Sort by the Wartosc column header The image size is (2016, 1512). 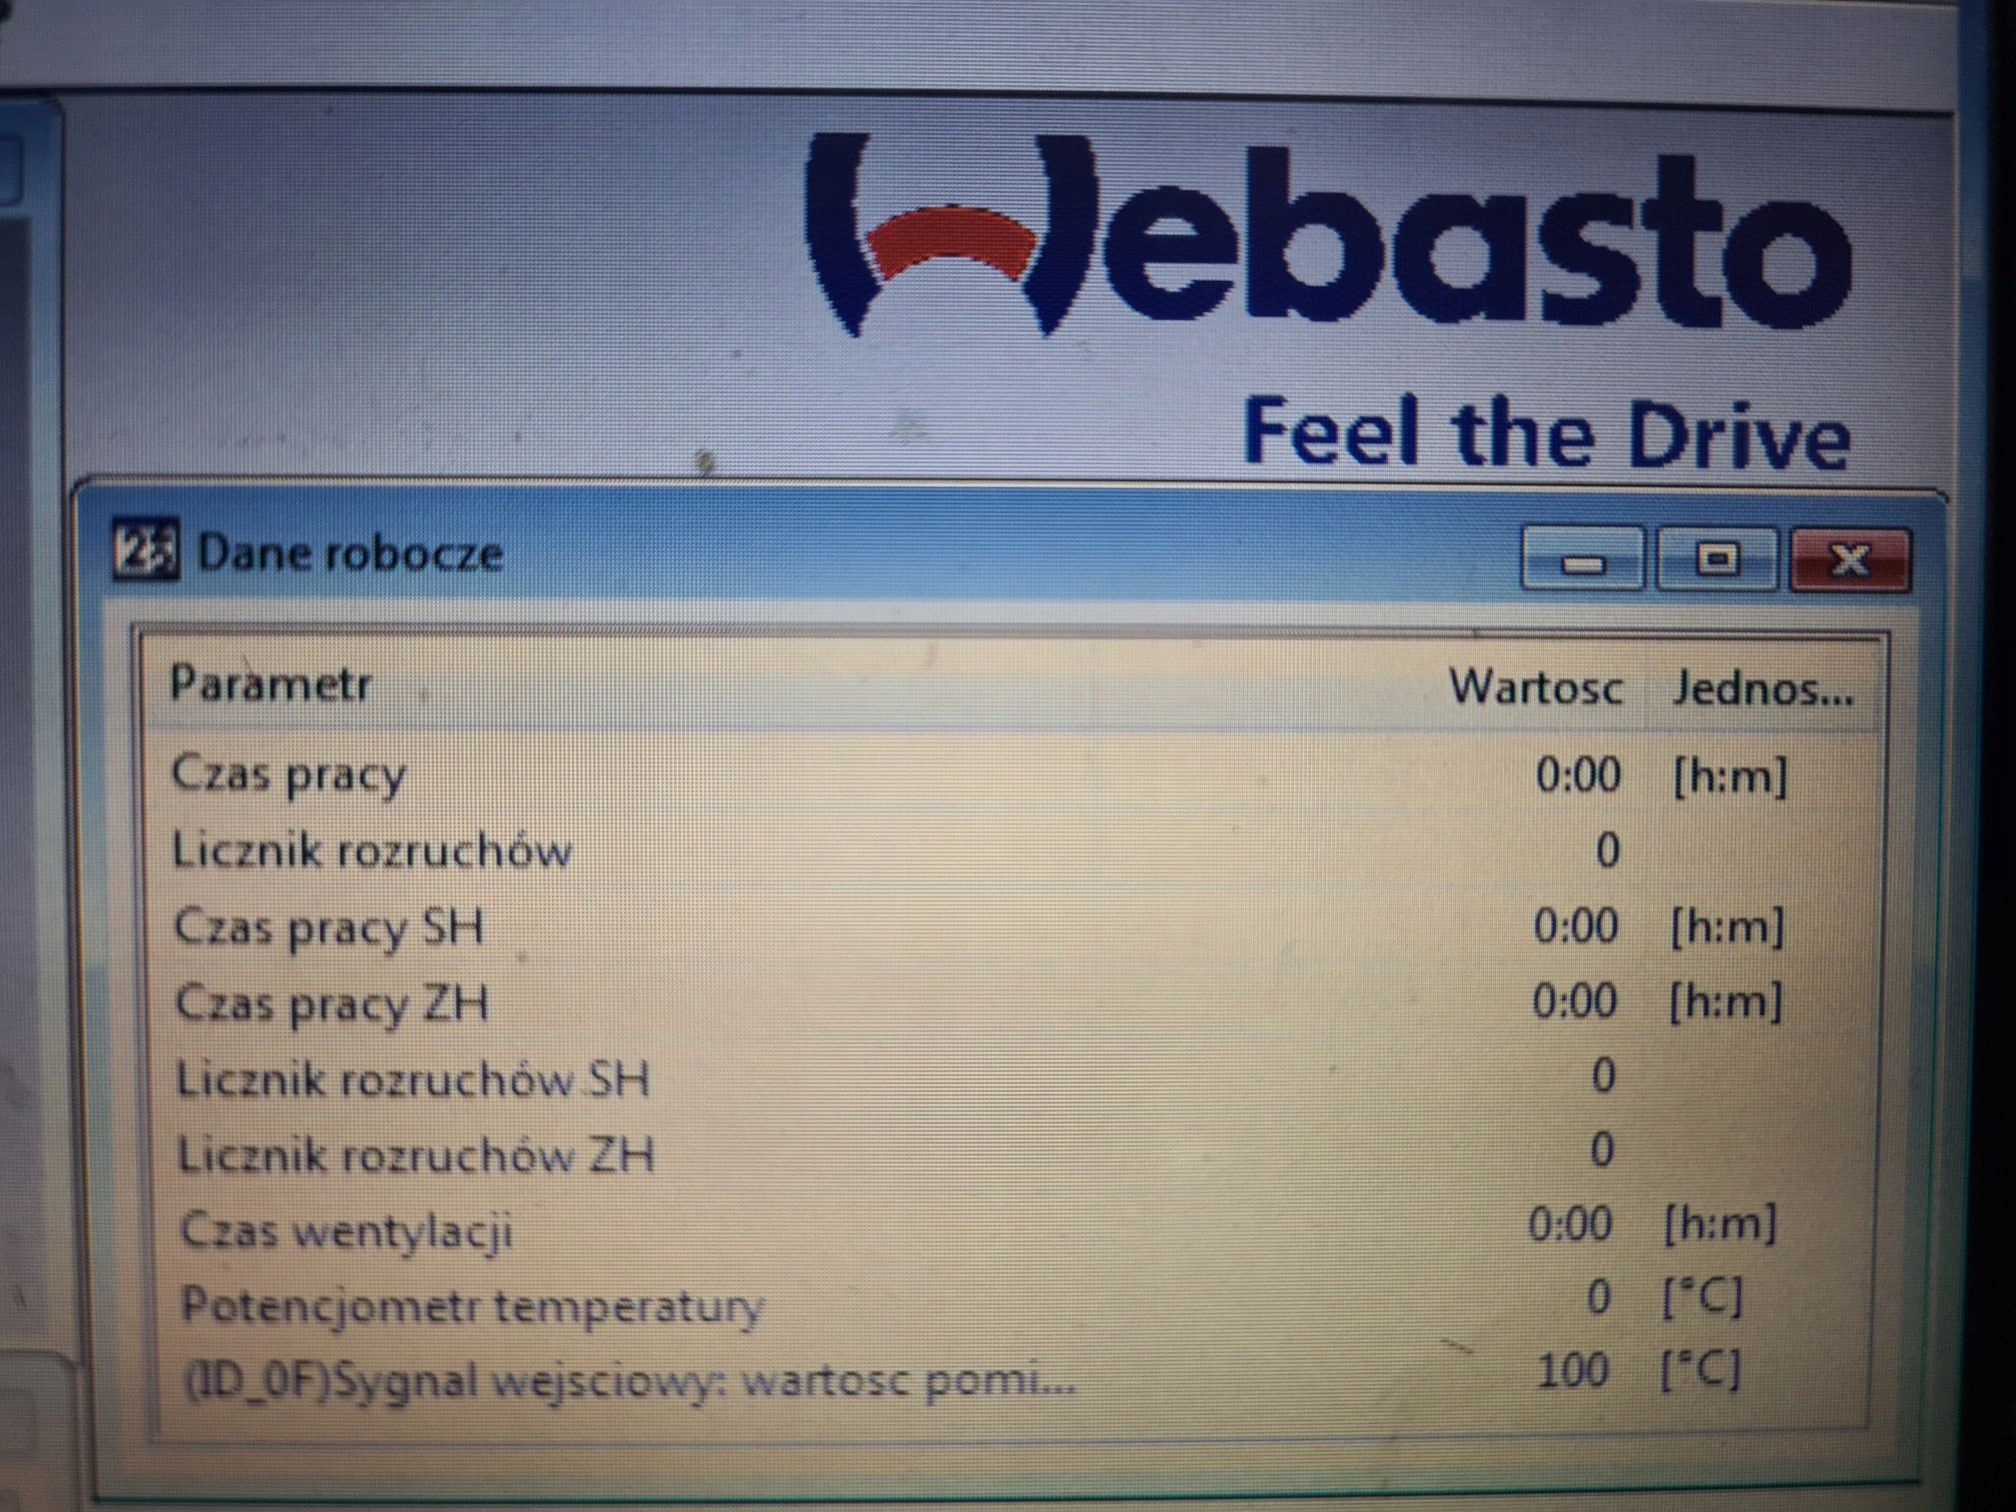coord(1535,688)
